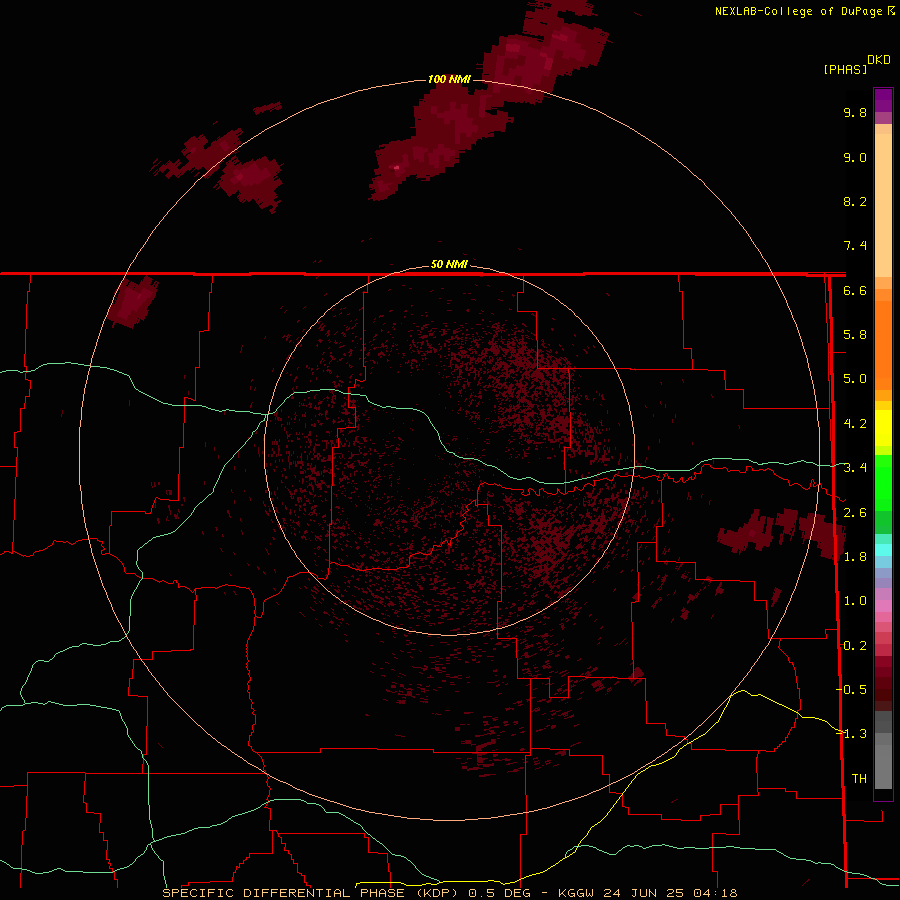
Task: Click the 0.2 scale value
Action: click(x=855, y=646)
